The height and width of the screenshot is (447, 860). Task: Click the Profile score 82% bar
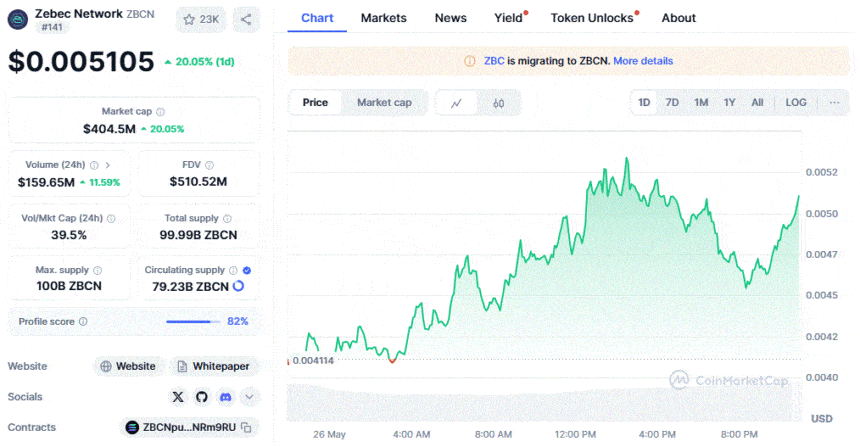193,321
